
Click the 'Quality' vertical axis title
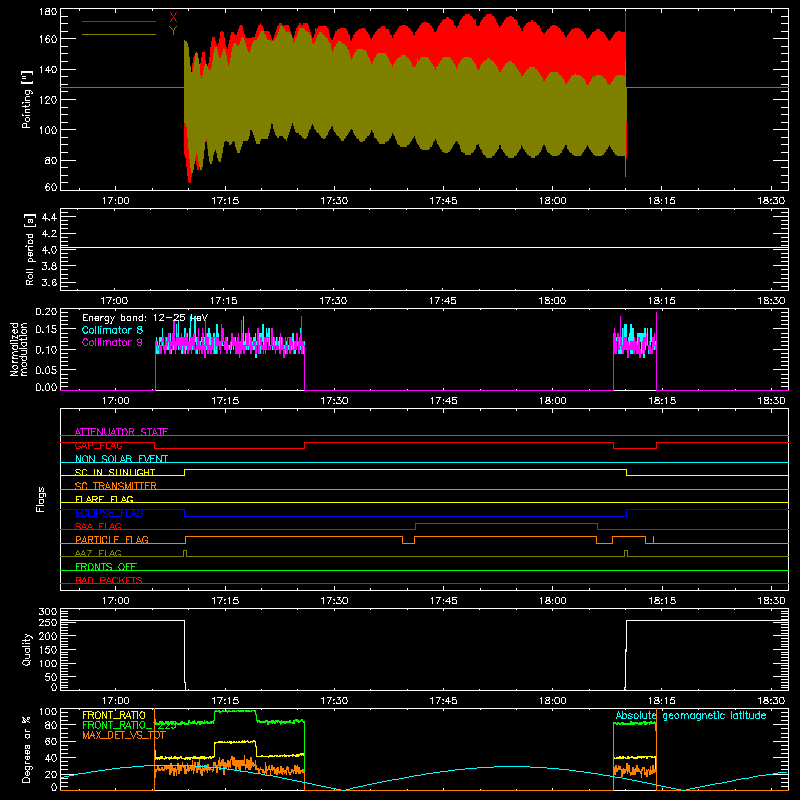(27, 649)
